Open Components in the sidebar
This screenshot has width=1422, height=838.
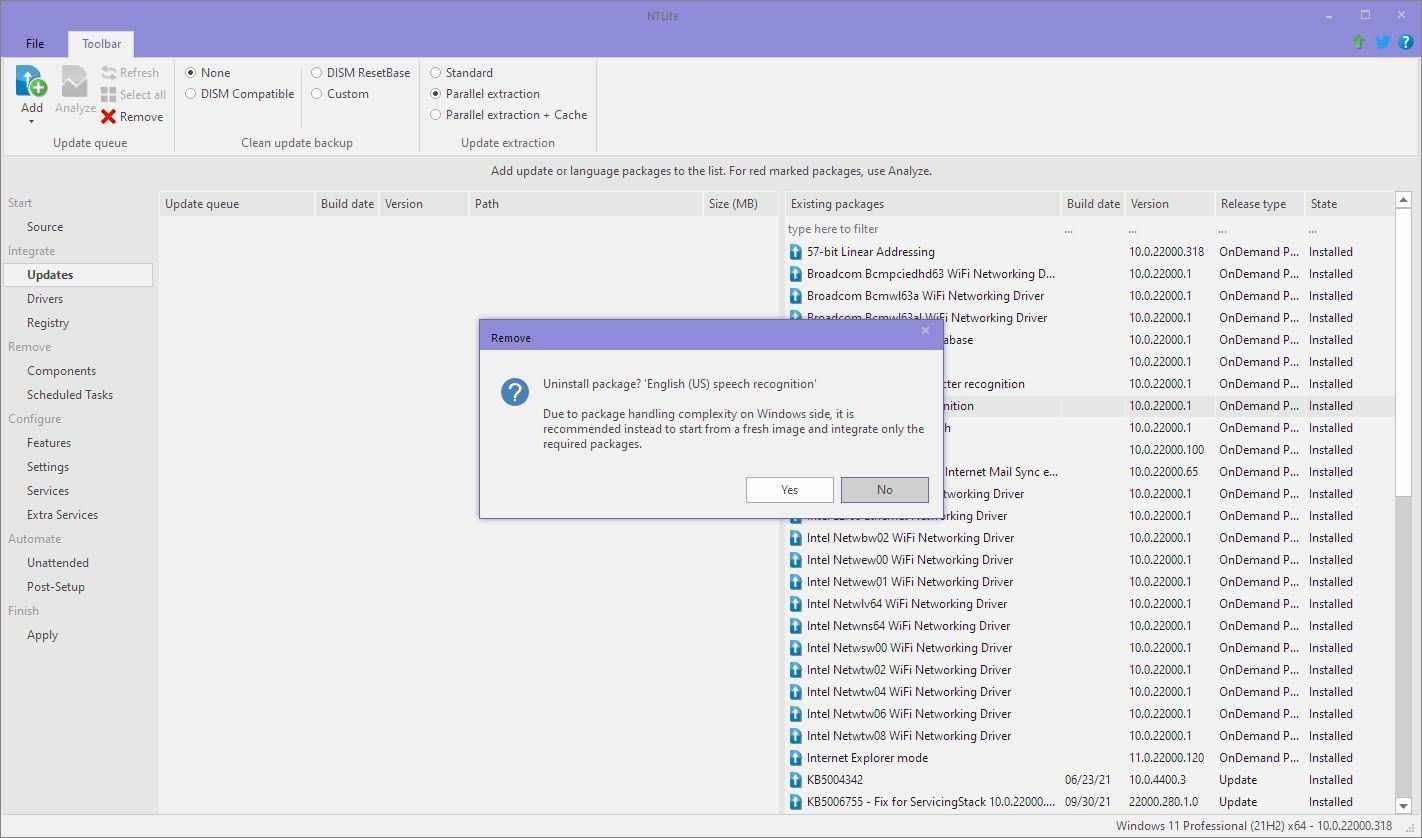pyautogui.click(x=61, y=371)
